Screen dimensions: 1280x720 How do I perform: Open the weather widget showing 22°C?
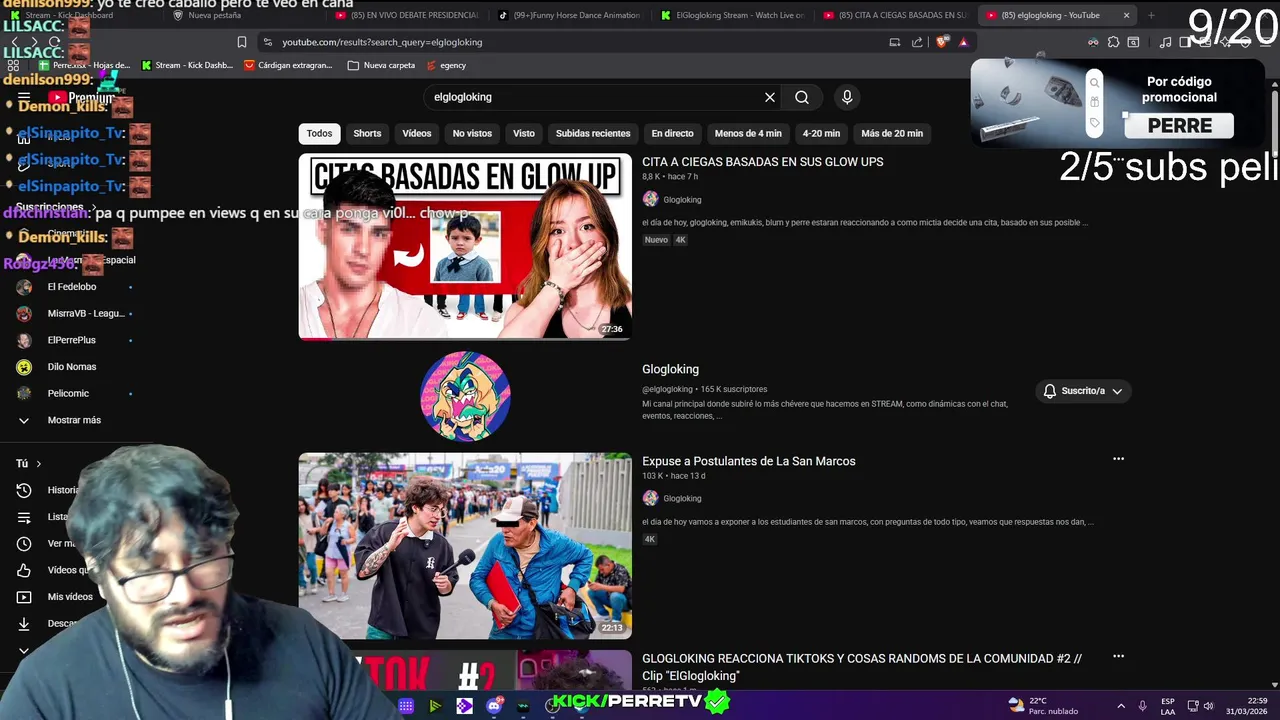click(x=1043, y=706)
